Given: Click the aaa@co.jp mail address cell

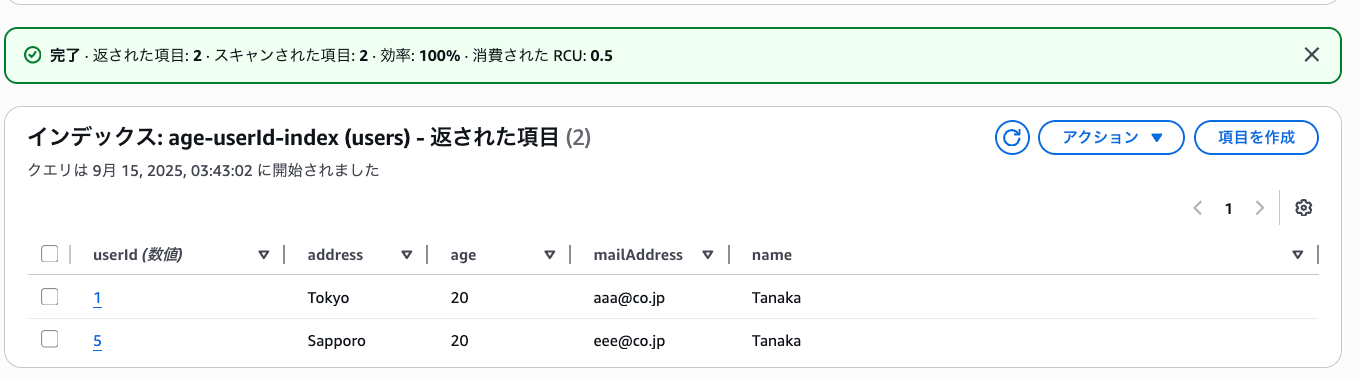Looking at the screenshot, I should coord(629,298).
